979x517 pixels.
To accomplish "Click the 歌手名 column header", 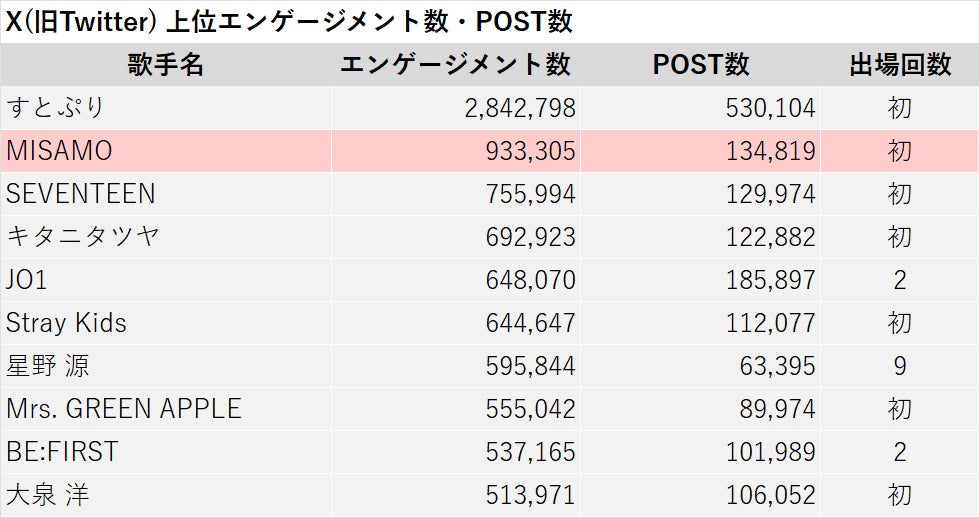I will pyautogui.click(x=165, y=65).
